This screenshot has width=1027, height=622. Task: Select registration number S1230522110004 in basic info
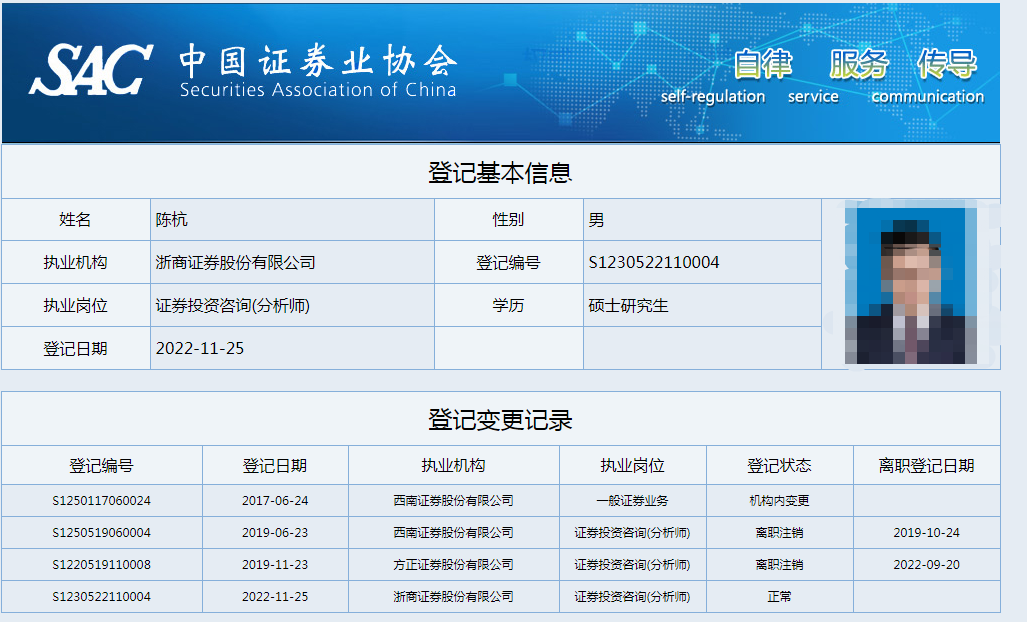(x=654, y=263)
